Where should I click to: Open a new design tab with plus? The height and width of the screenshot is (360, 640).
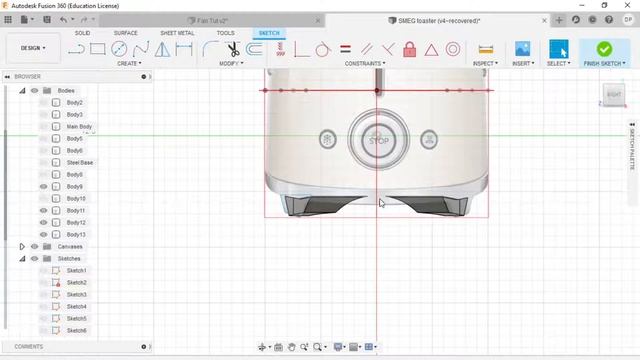559,20
